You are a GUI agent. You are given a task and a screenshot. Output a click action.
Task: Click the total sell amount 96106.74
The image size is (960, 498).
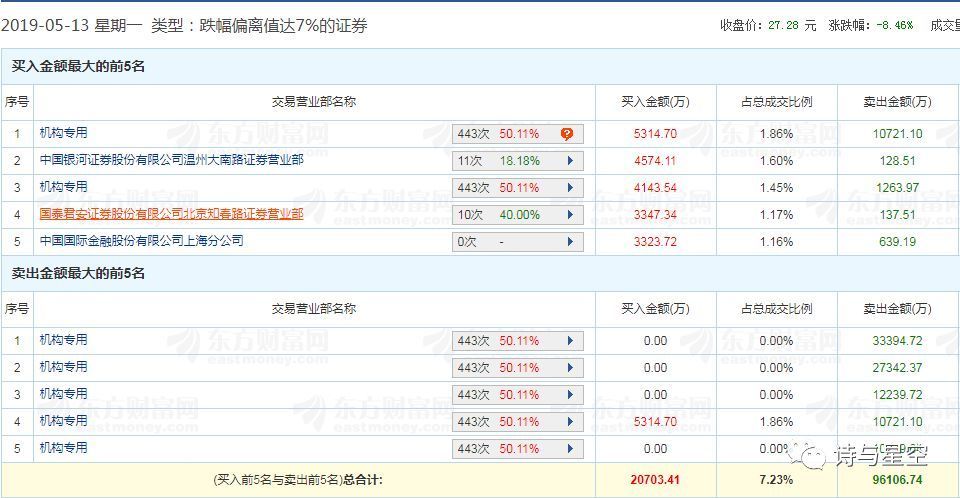point(897,480)
